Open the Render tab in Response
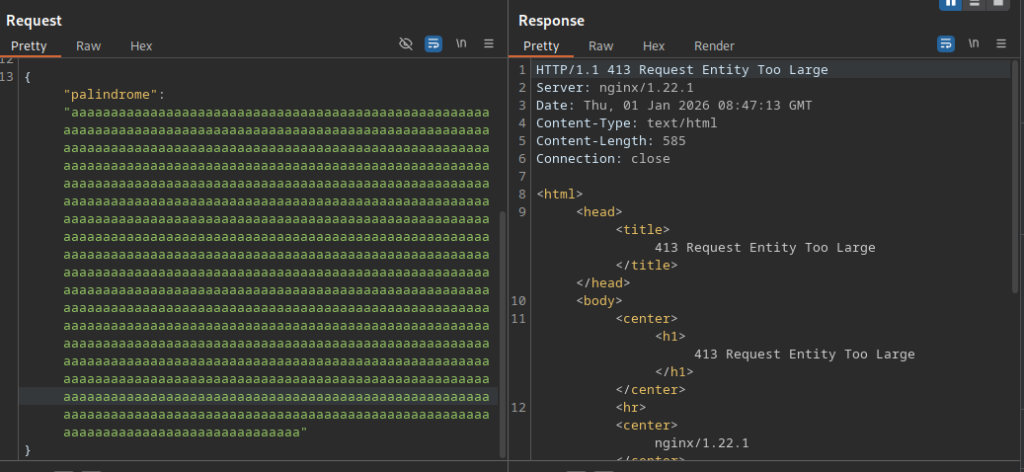1024x472 pixels. [x=714, y=46]
